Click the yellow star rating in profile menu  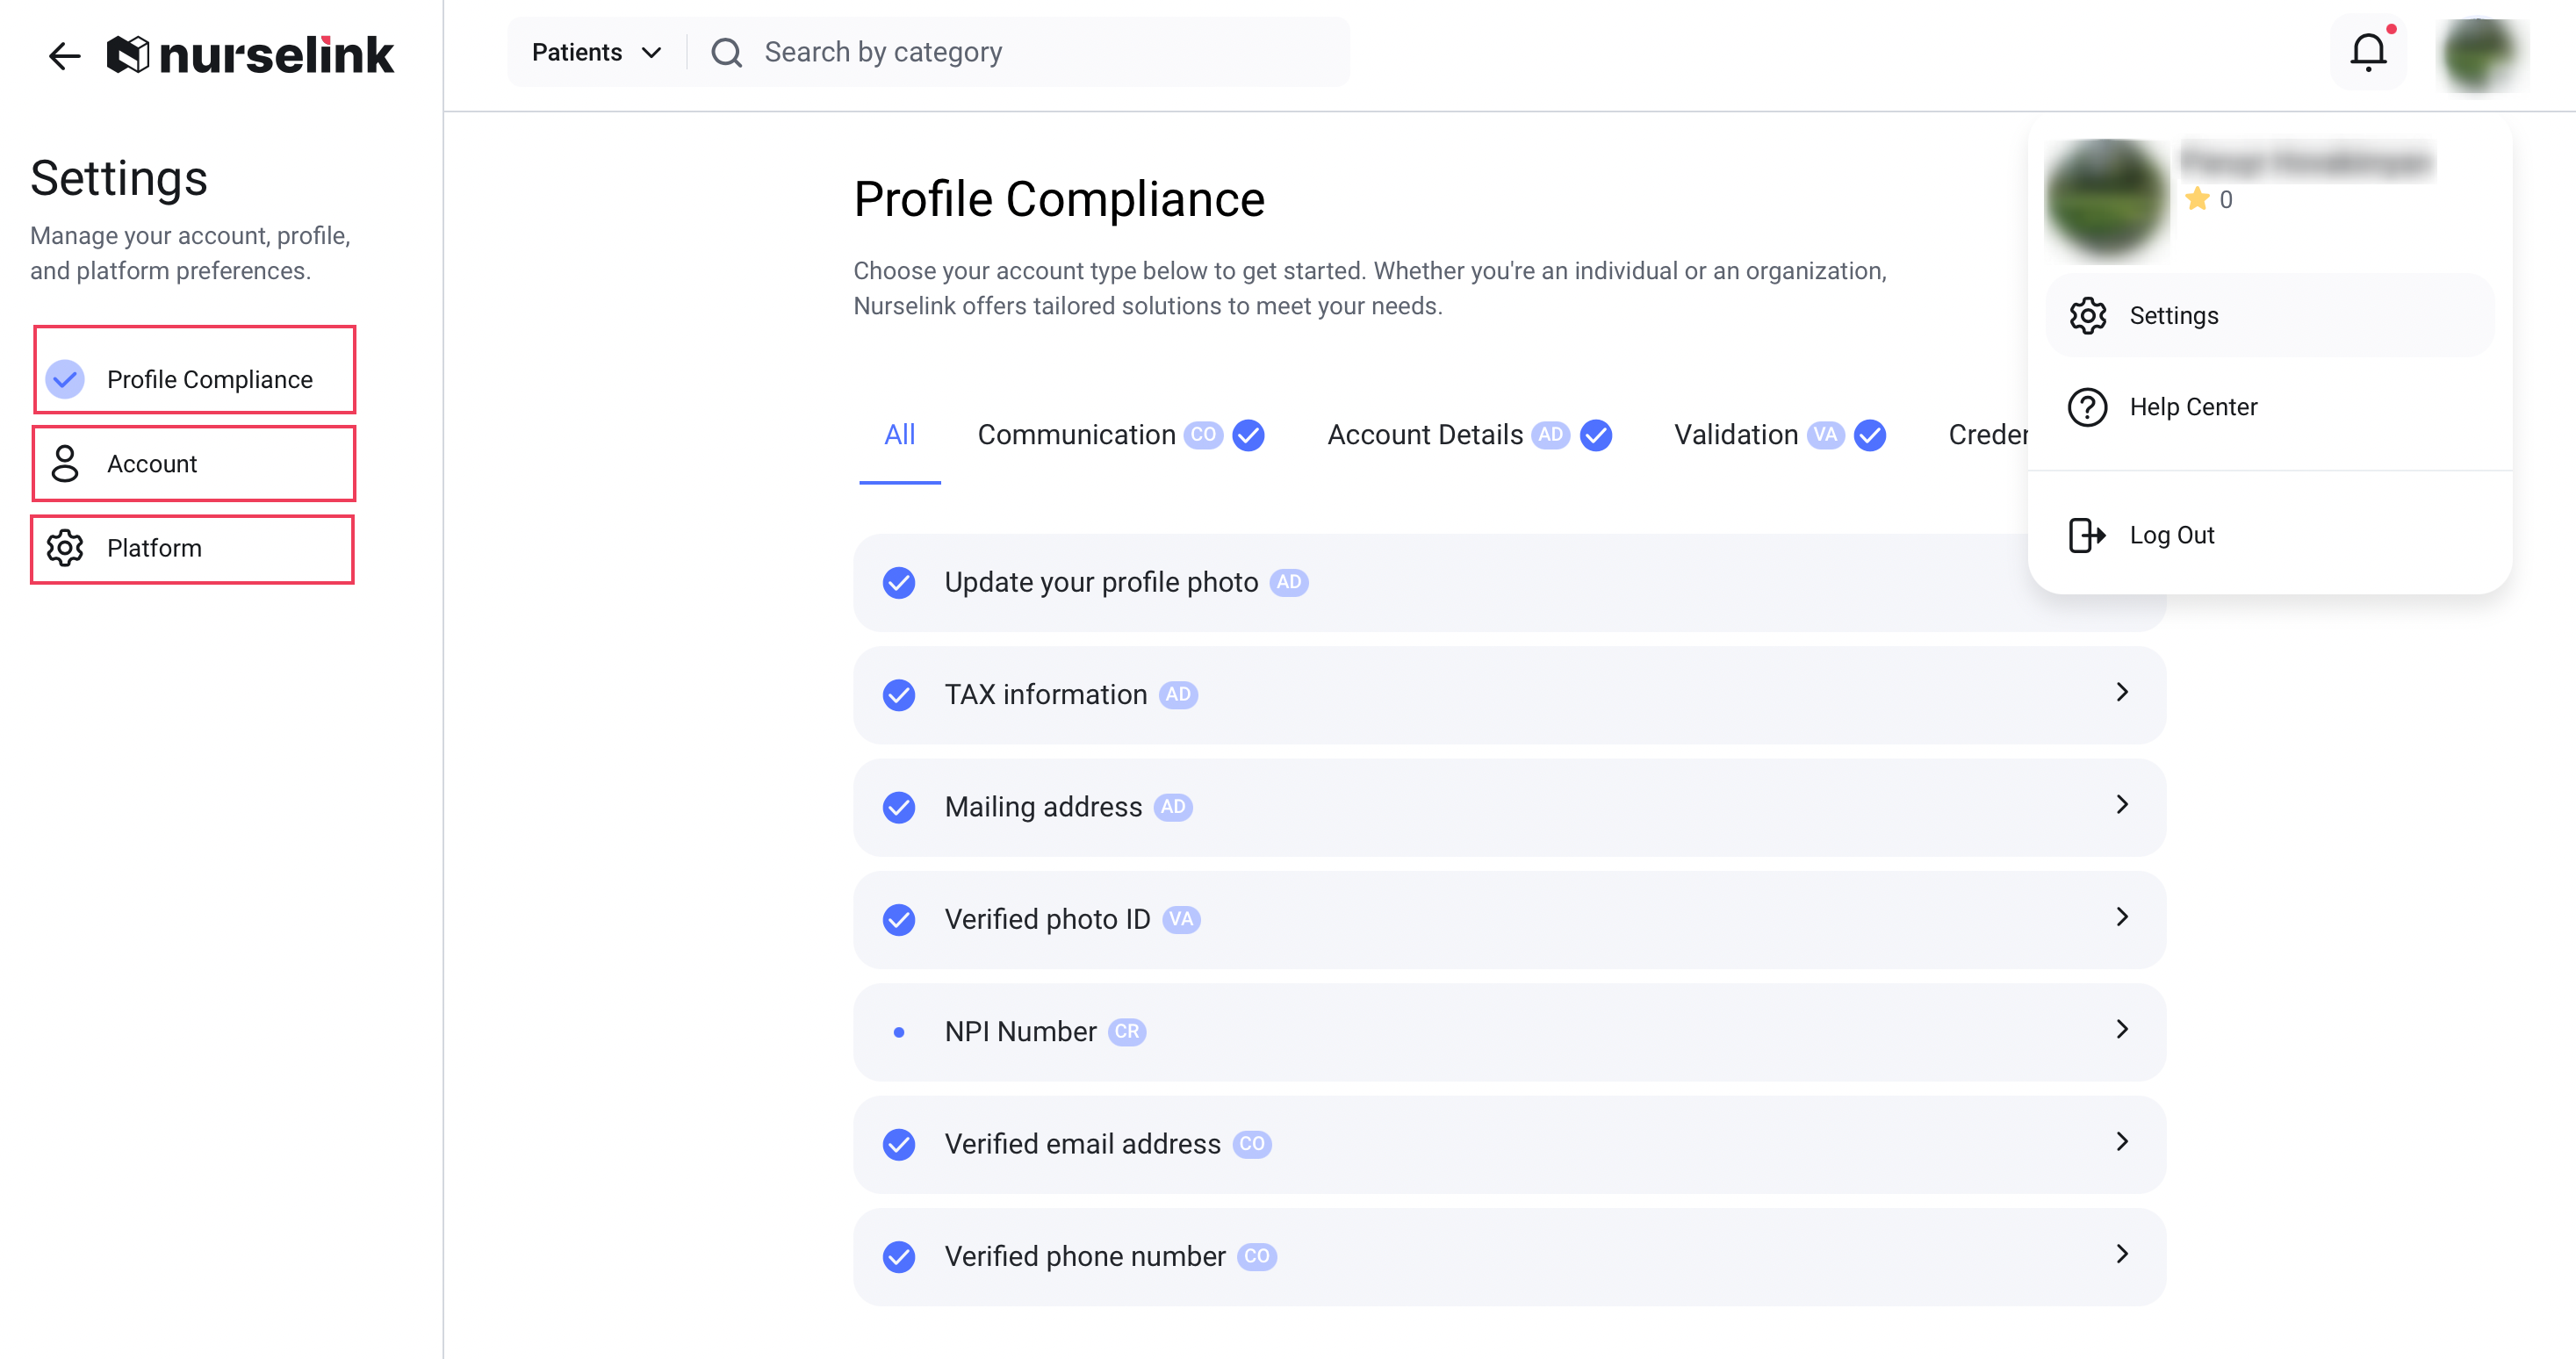(2197, 199)
